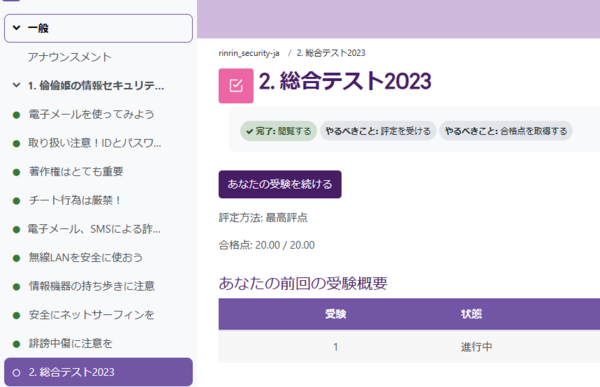This screenshot has width=600, height=387.
Task: Click green completion dot beside 安全にネットサーフィンを
Action: (x=16, y=315)
